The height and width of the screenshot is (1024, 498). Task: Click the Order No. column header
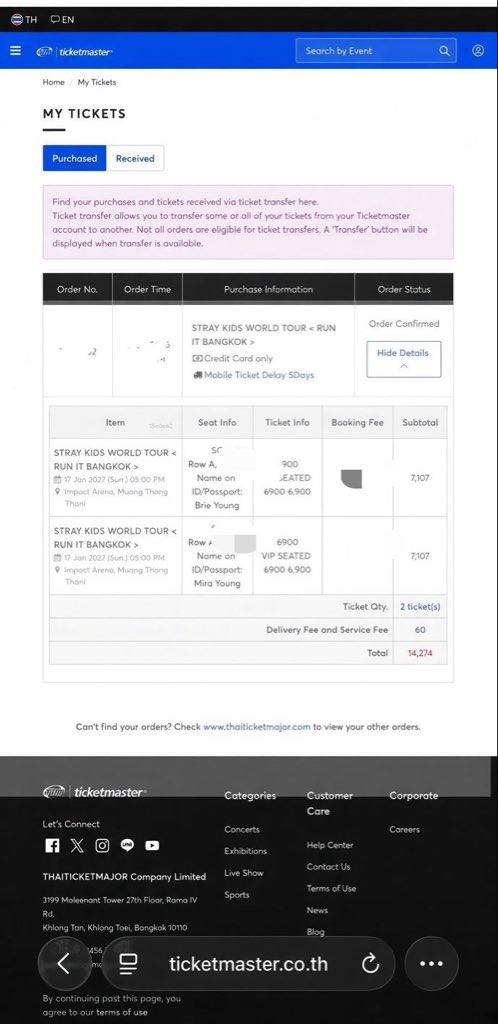click(x=77, y=289)
